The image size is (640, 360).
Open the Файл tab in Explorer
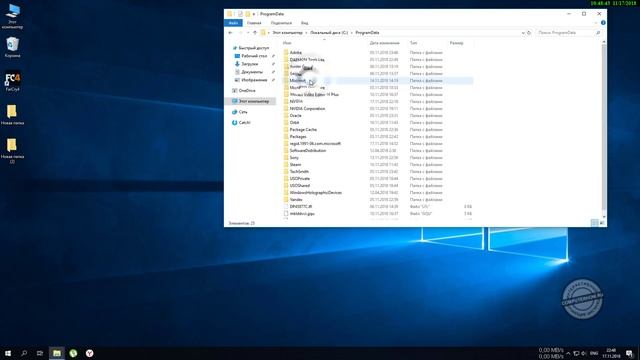pos(233,23)
